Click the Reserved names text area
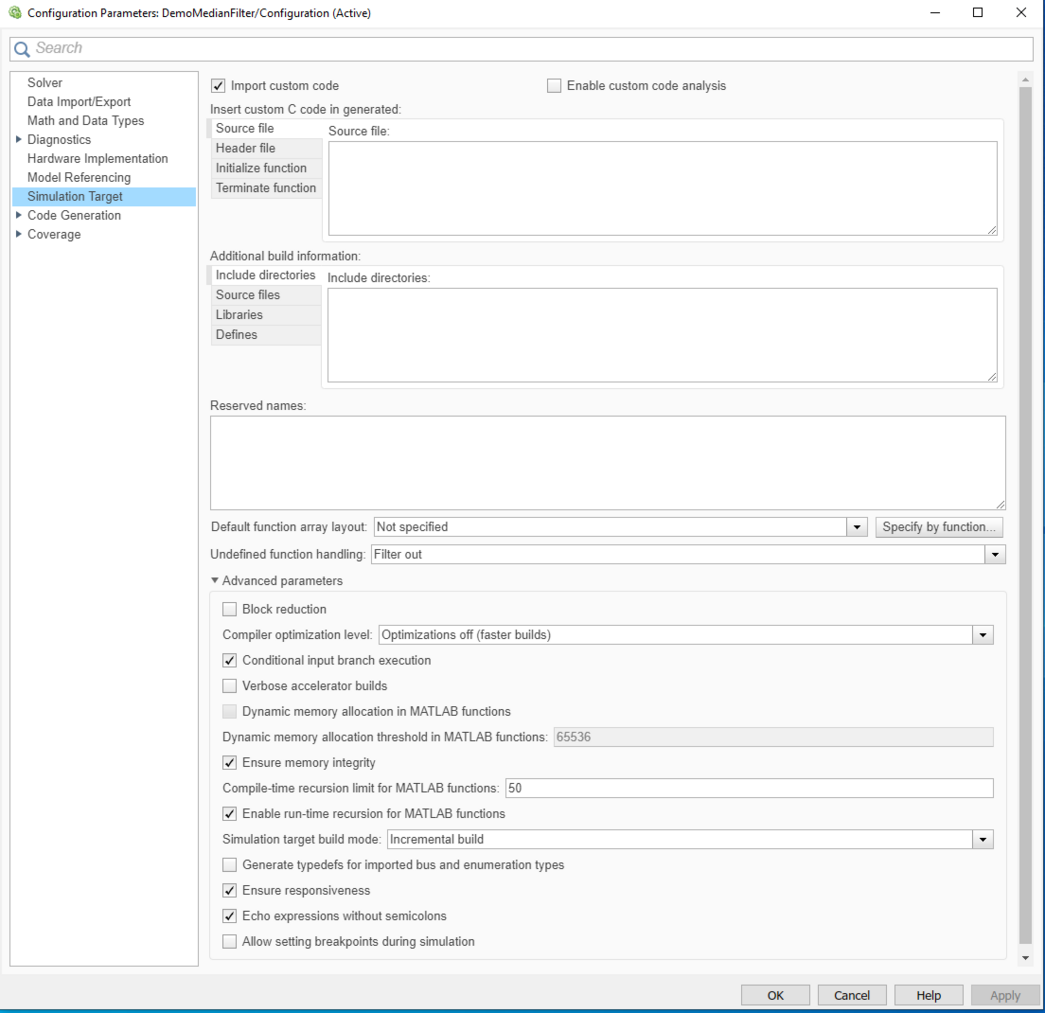 607,462
